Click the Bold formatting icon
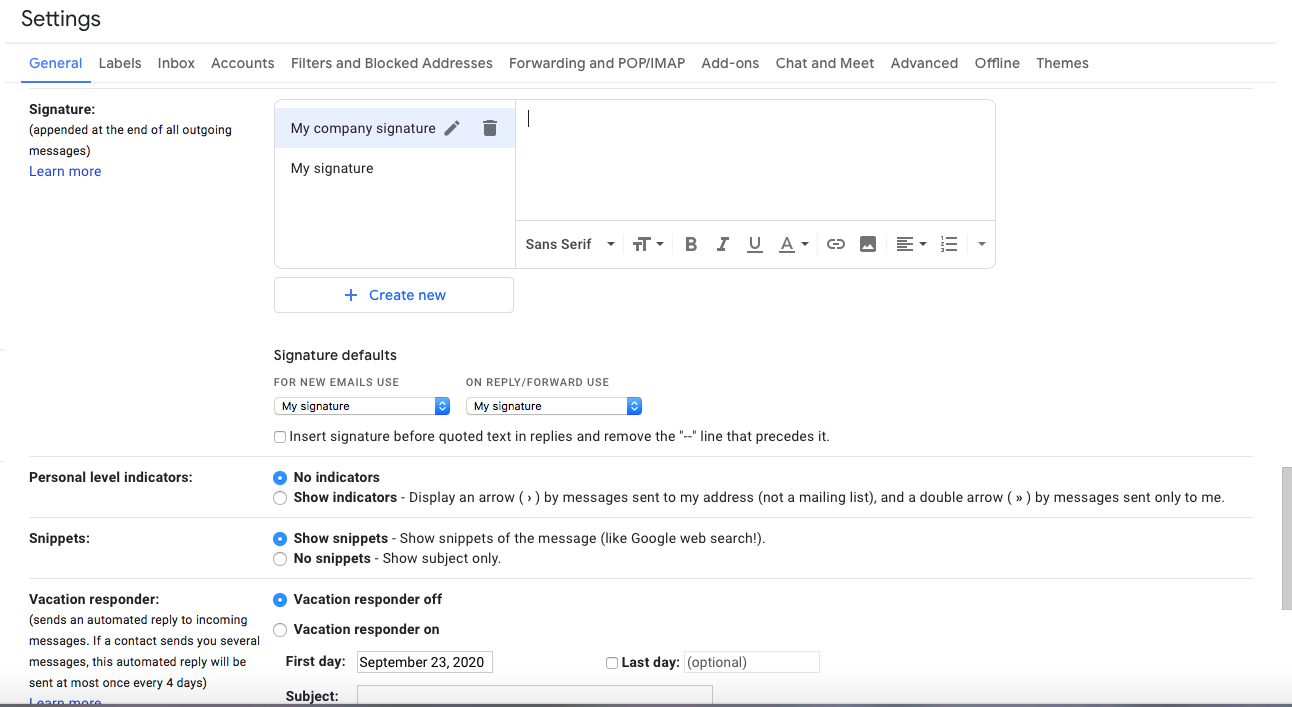The width and height of the screenshot is (1292, 707). [x=690, y=243]
